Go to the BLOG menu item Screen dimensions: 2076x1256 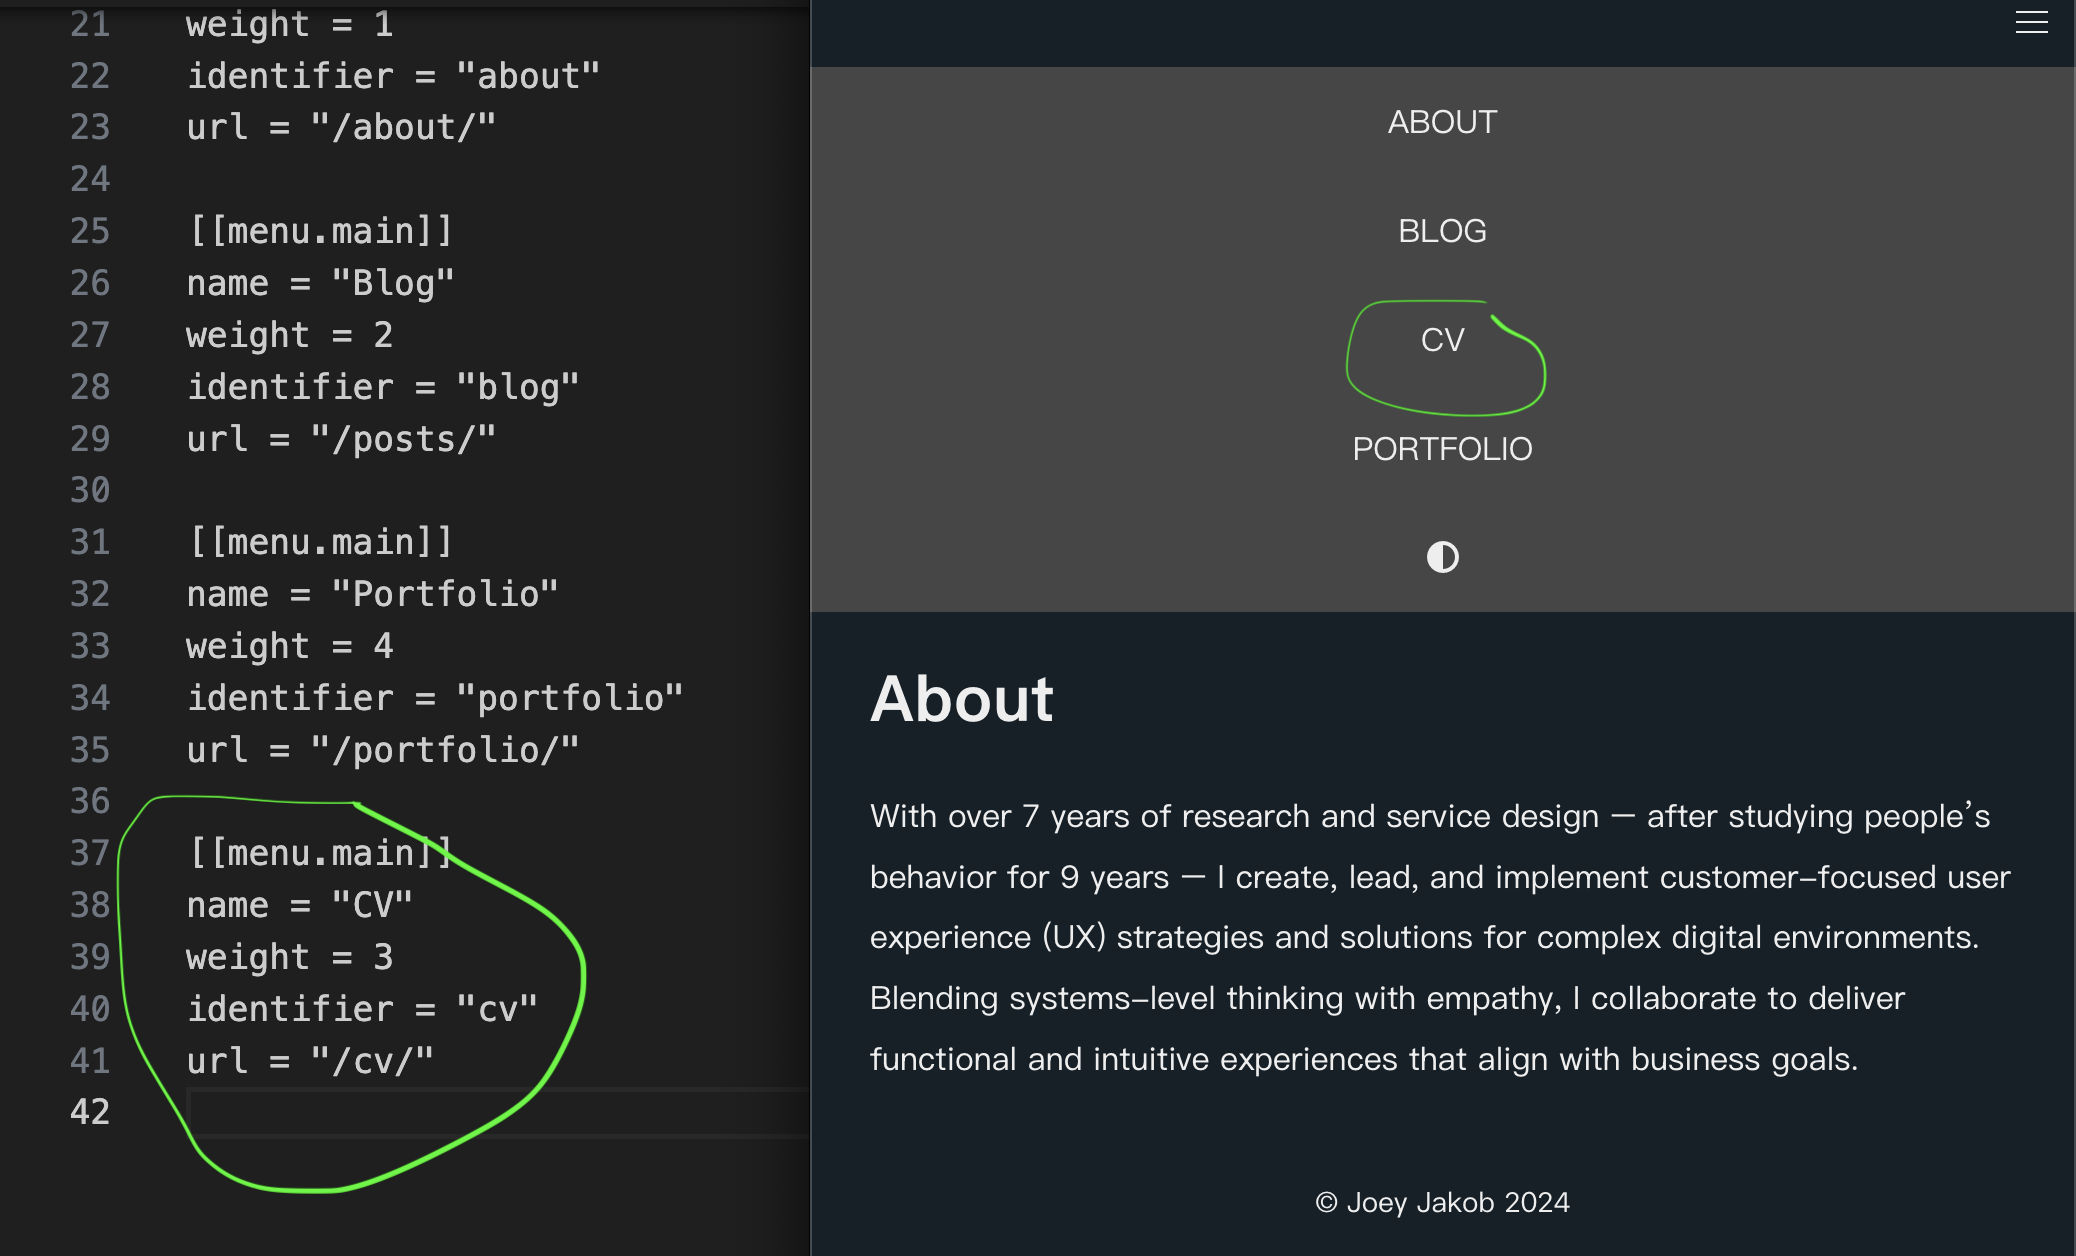click(x=1442, y=231)
